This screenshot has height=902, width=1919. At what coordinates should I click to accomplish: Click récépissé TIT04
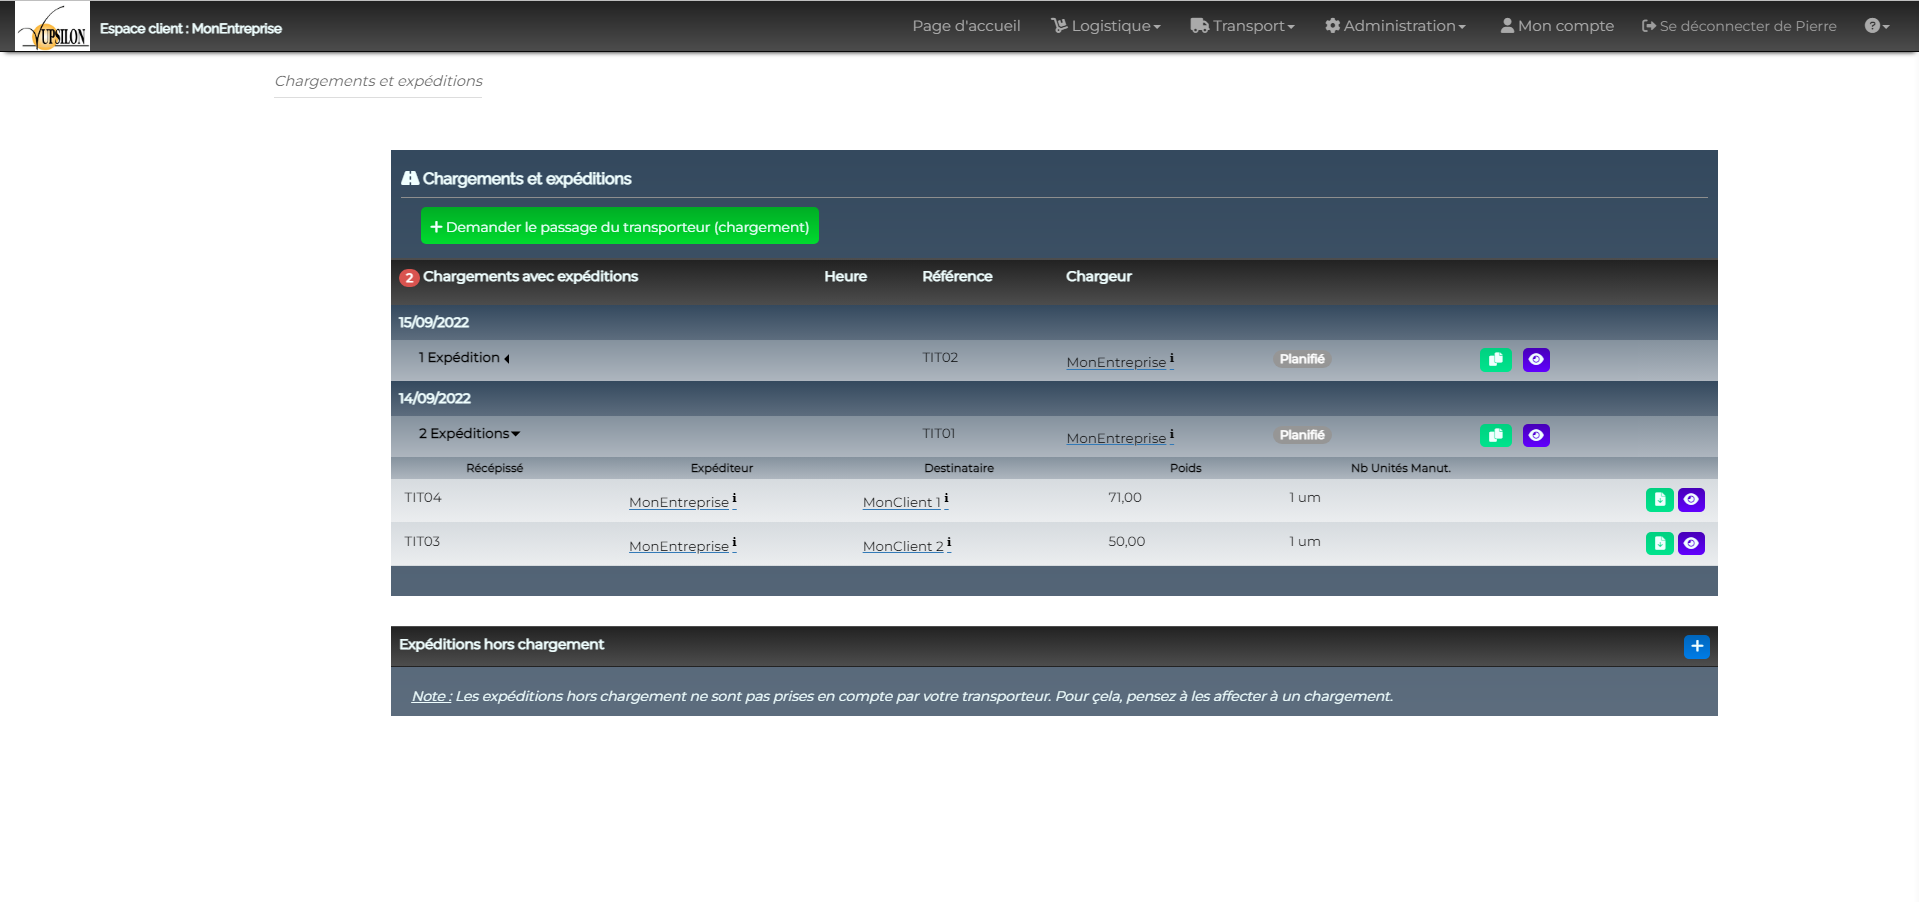pos(423,497)
